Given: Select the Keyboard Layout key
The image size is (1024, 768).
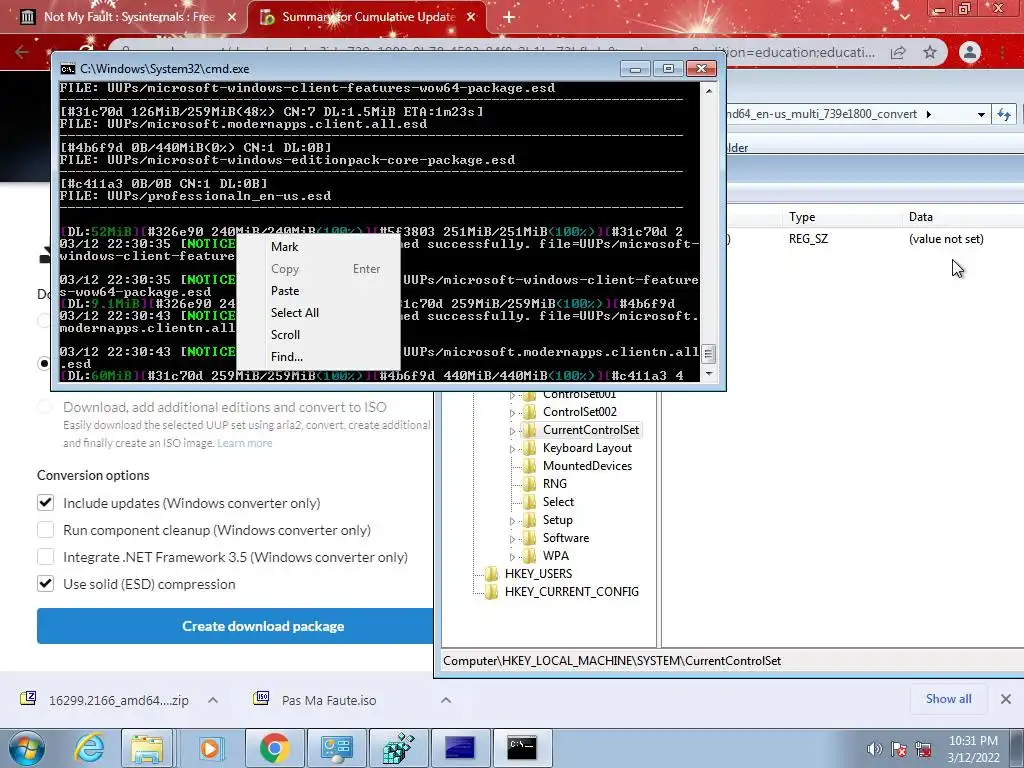Looking at the screenshot, I should click(x=587, y=448).
